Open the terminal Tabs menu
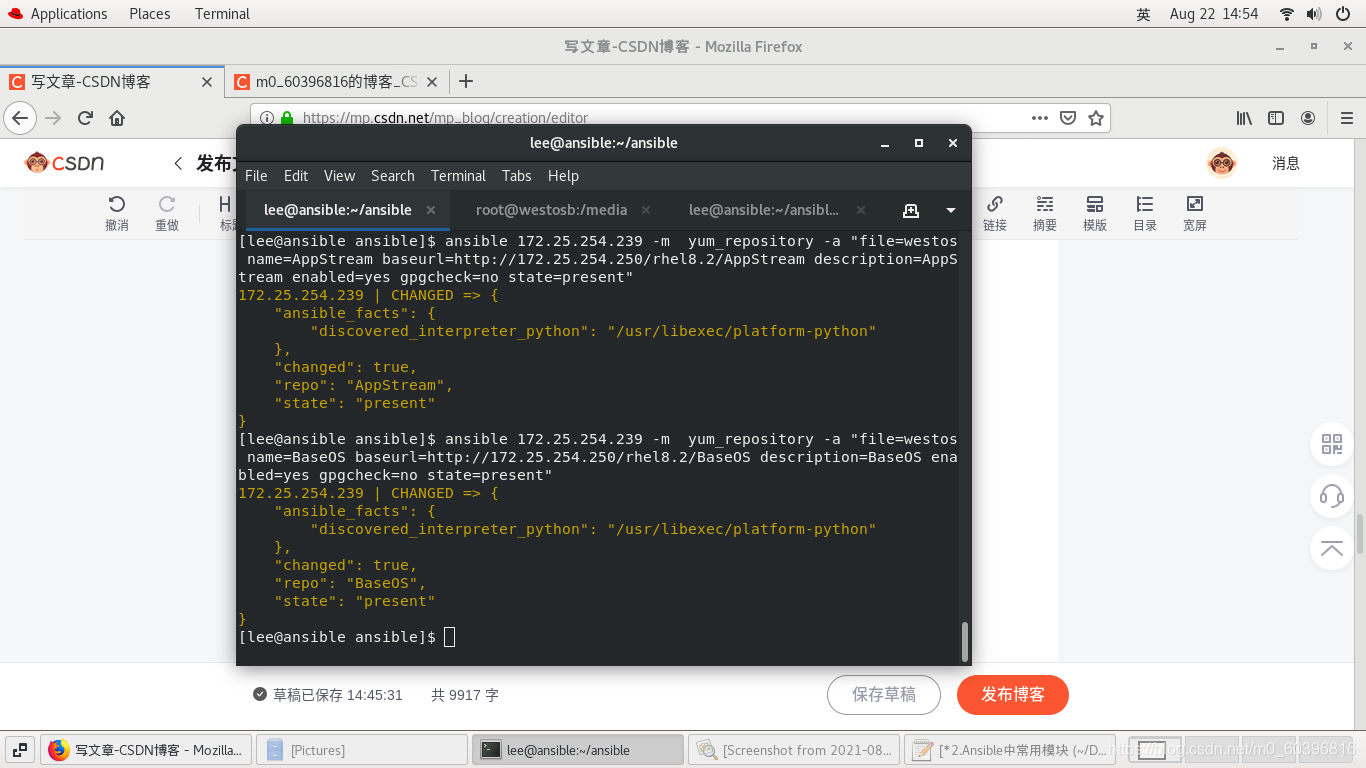The height and width of the screenshot is (768, 1366). 517,175
